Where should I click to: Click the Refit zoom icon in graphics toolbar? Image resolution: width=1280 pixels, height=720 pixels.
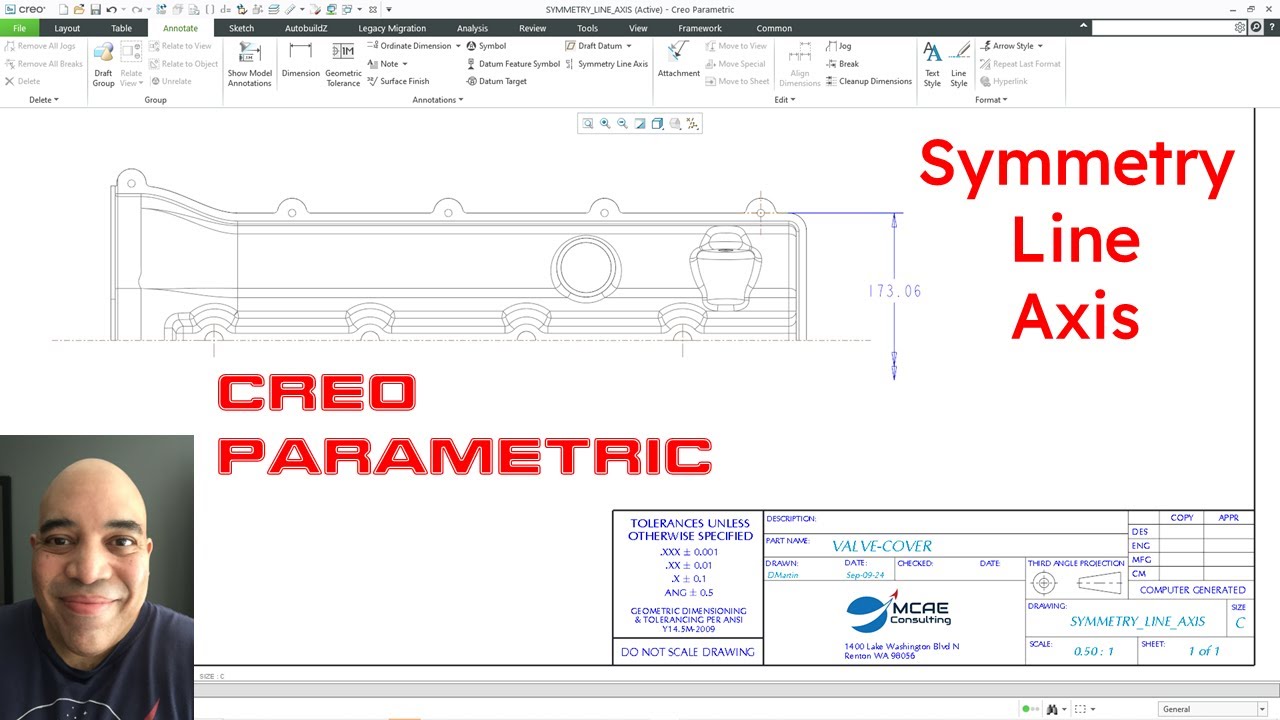pos(588,123)
